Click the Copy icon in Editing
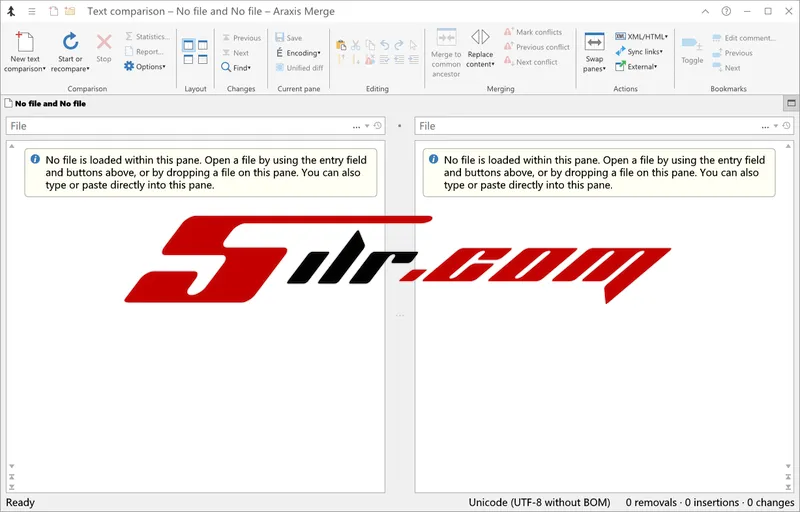Screen dimensions: 800x512 point(370,45)
